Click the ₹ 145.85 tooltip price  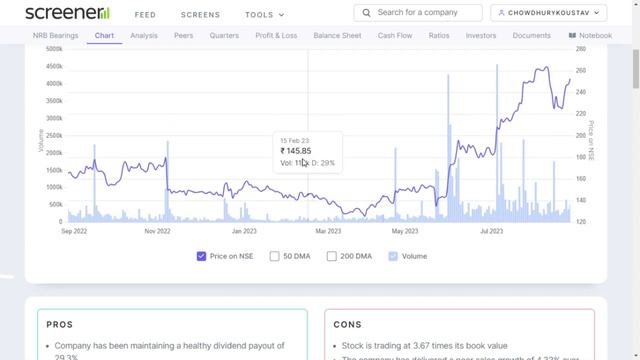296,151
